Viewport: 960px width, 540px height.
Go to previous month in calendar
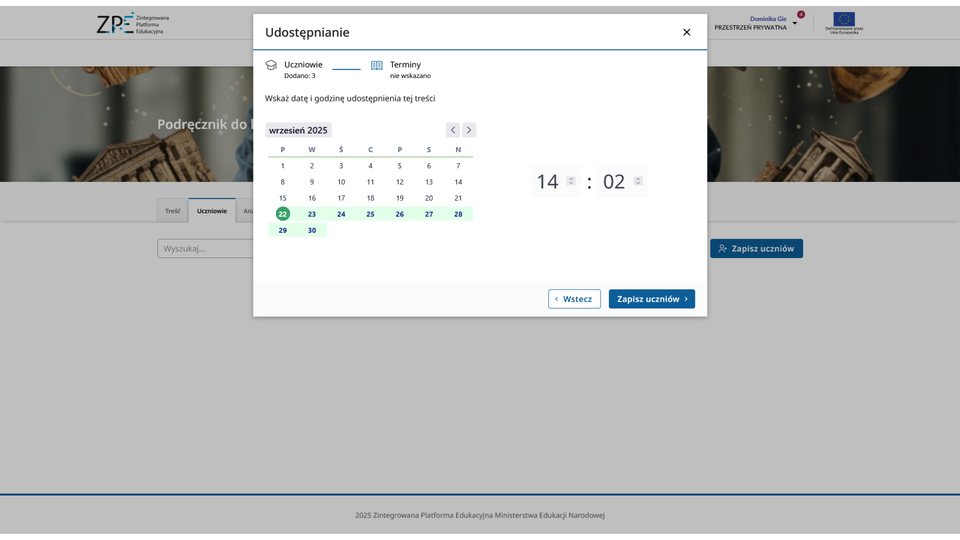click(453, 130)
